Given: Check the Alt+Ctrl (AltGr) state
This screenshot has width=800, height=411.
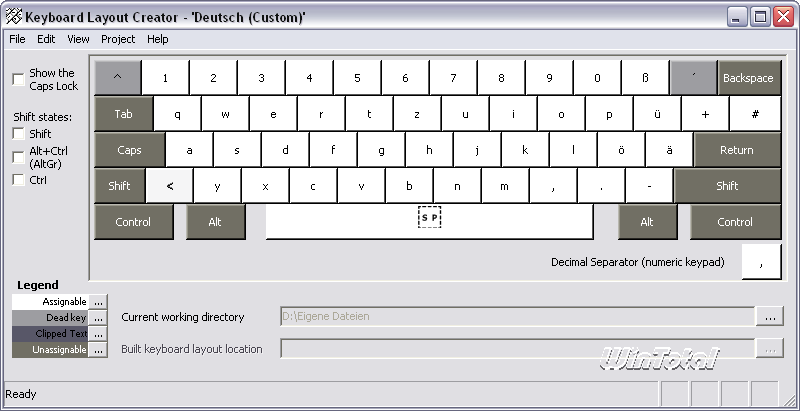Looking at the screenshot, I should click(18, 157).
